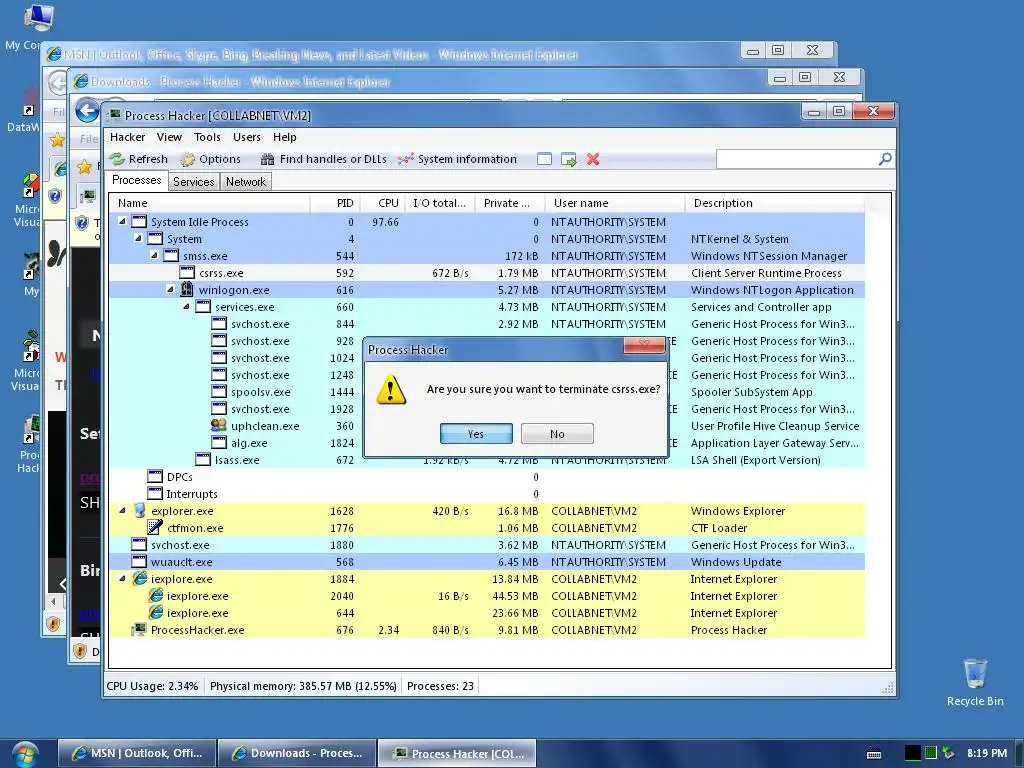Click the search magnifier icon
The width and height of the screenshot is (1024, 768).
coord(885,159)
